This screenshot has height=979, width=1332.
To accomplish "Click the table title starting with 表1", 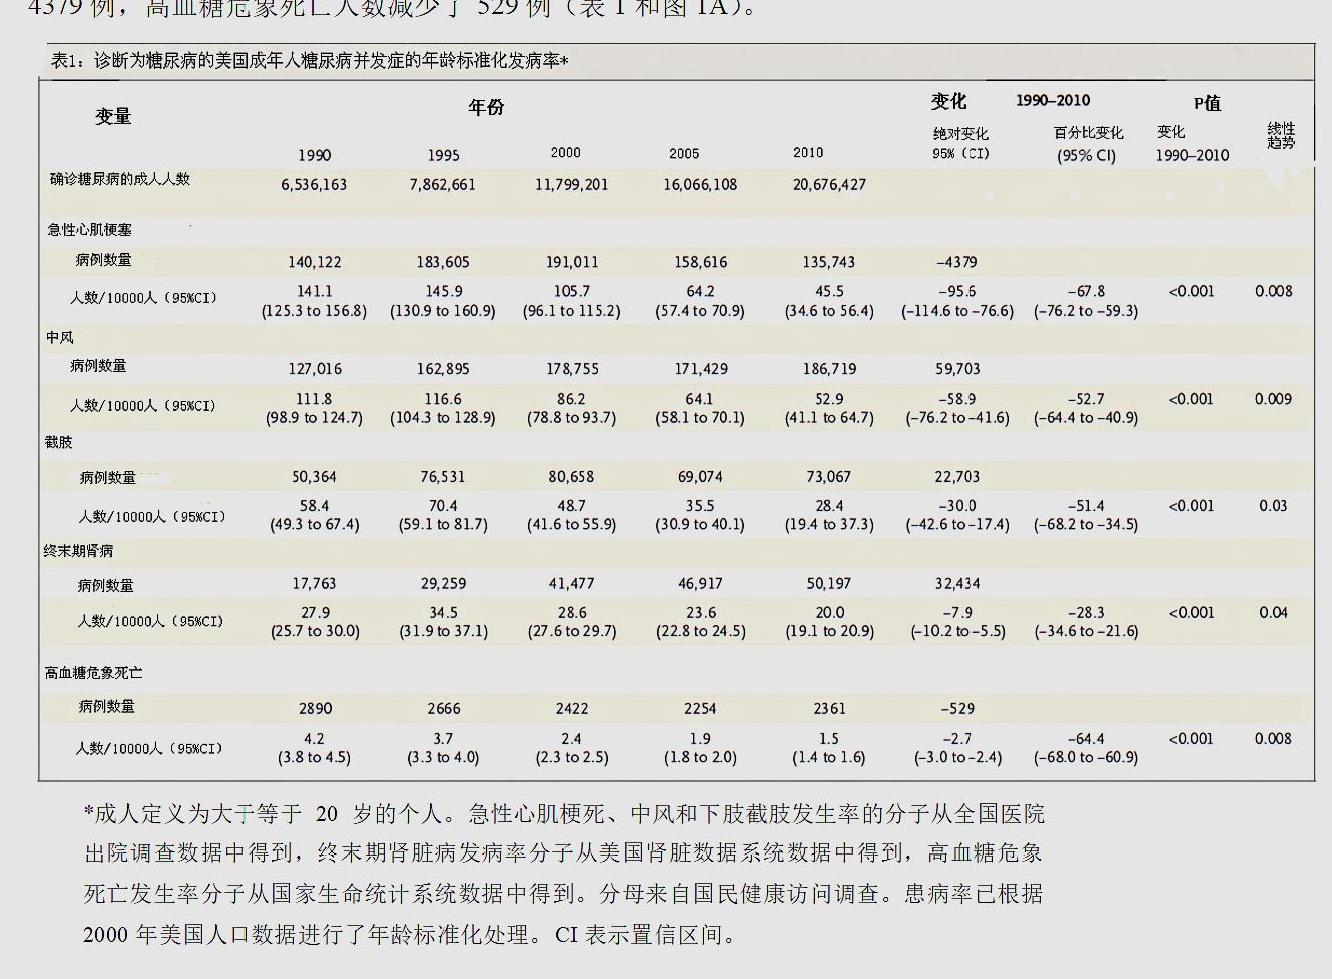I will [309, 61].
